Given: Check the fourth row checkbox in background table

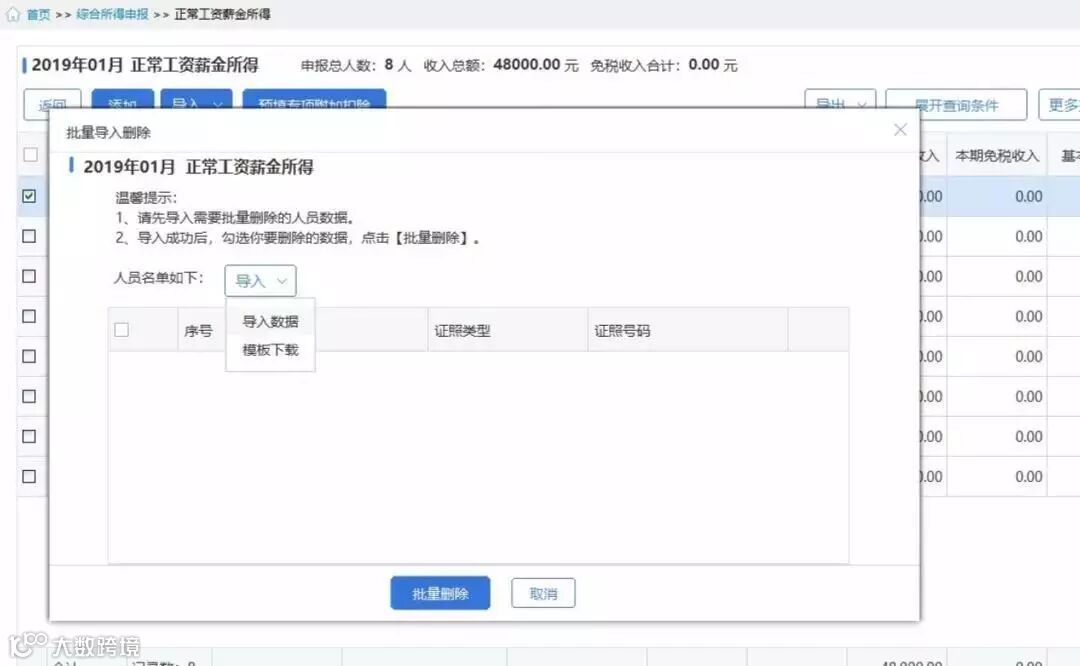Looking at the screenshot, I should coord(29,316).
